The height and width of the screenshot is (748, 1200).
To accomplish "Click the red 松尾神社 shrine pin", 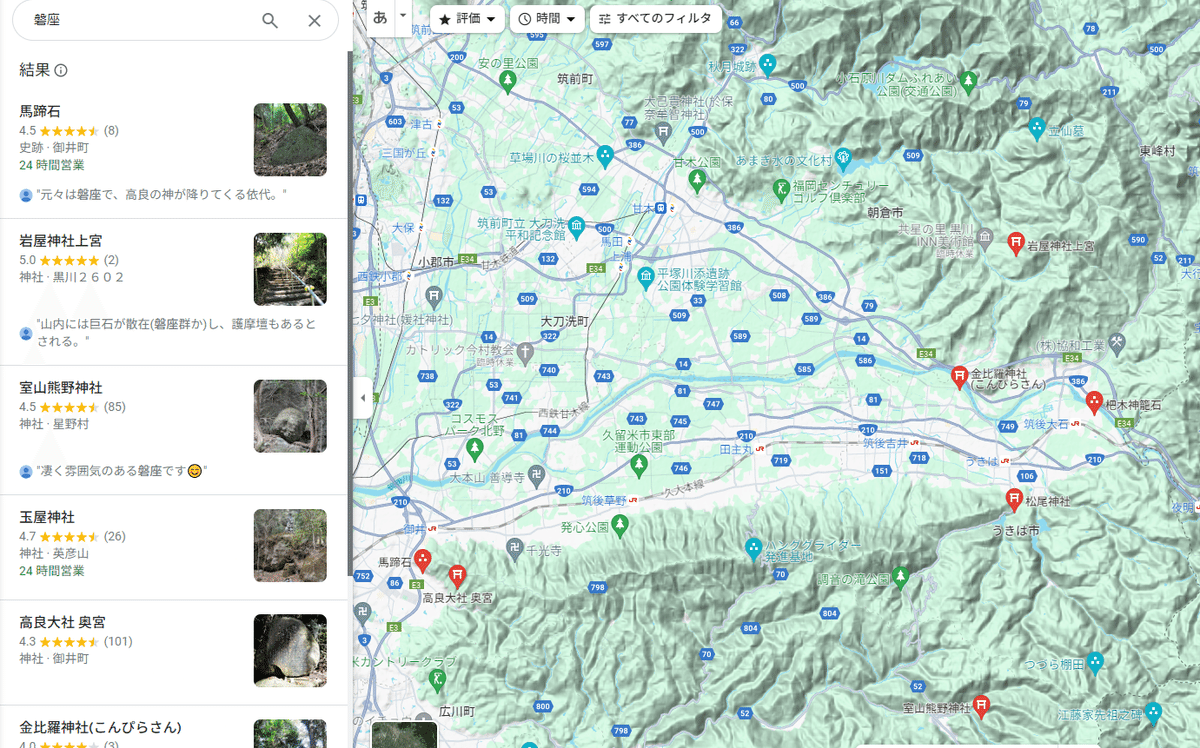I will (x=1013, y=500).
